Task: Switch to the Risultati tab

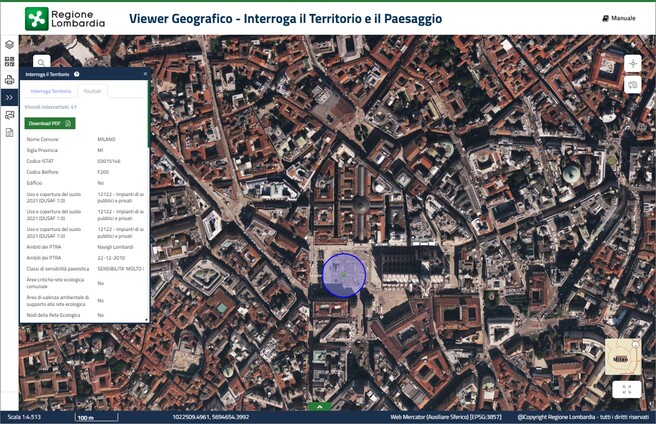Action: tap(92, 91)
